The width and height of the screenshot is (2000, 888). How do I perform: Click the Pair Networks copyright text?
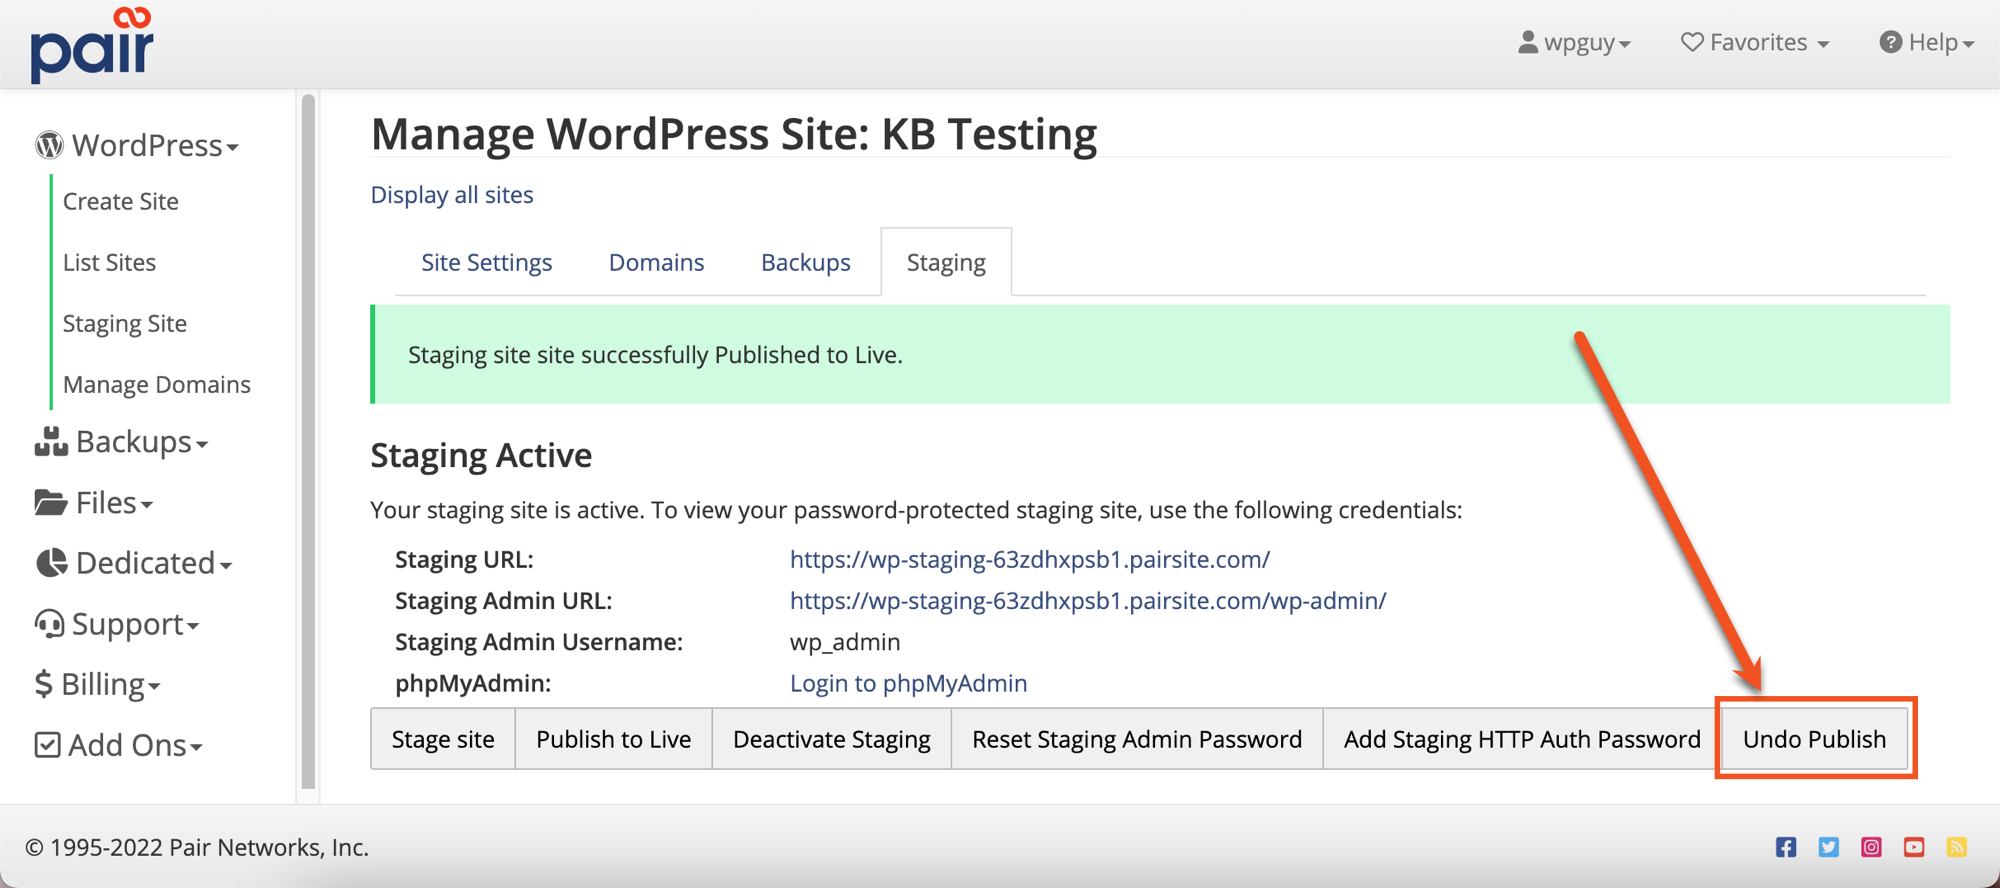[x=197, y=847]
